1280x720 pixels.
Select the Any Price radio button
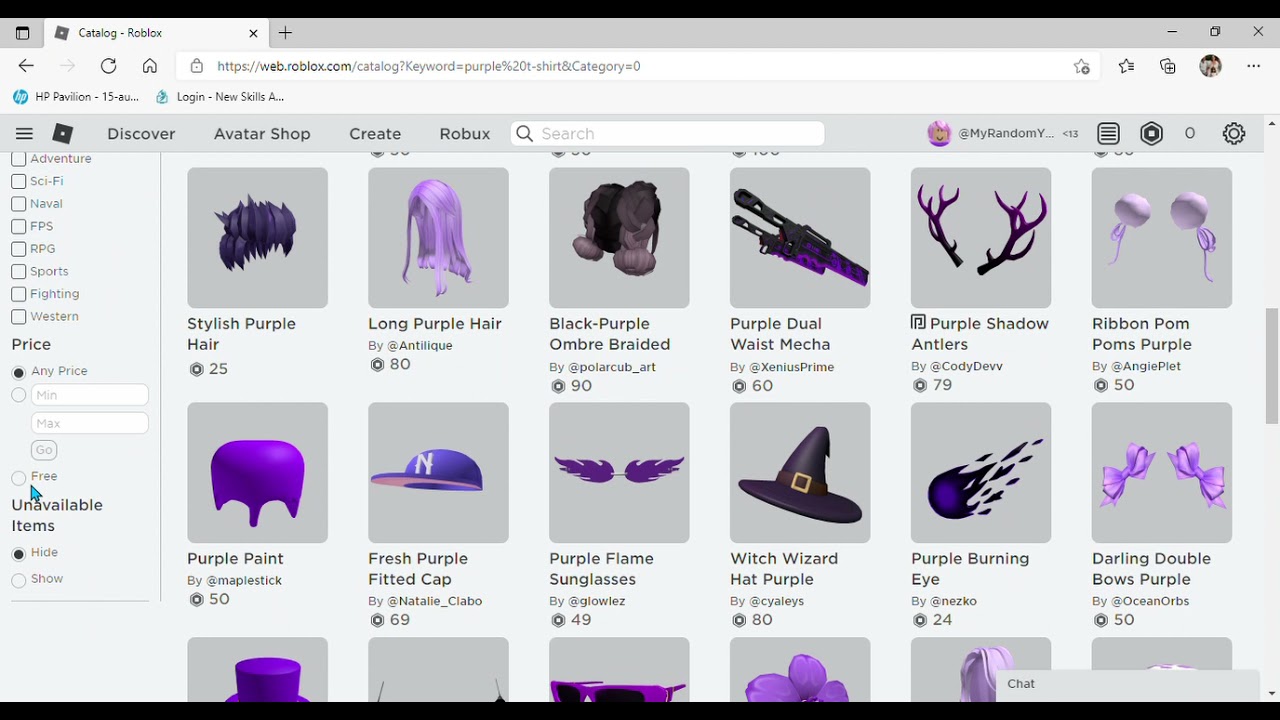point(18,372)
